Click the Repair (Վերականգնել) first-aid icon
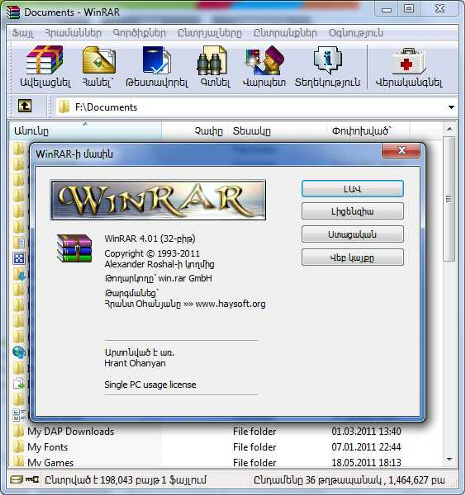 pyautogui.click(x=409, y=67)
